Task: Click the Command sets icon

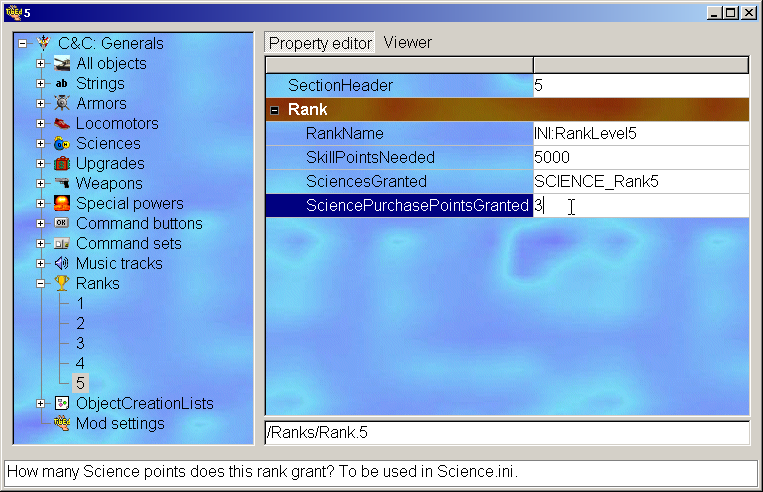Action: click(62, 243)
